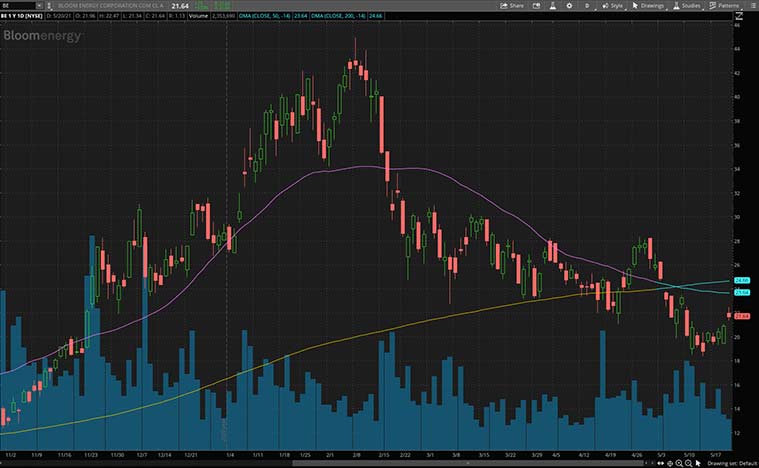Viewport: 759px width, 468px height.
Task: Open the Patterns menu
Action: 725,5
